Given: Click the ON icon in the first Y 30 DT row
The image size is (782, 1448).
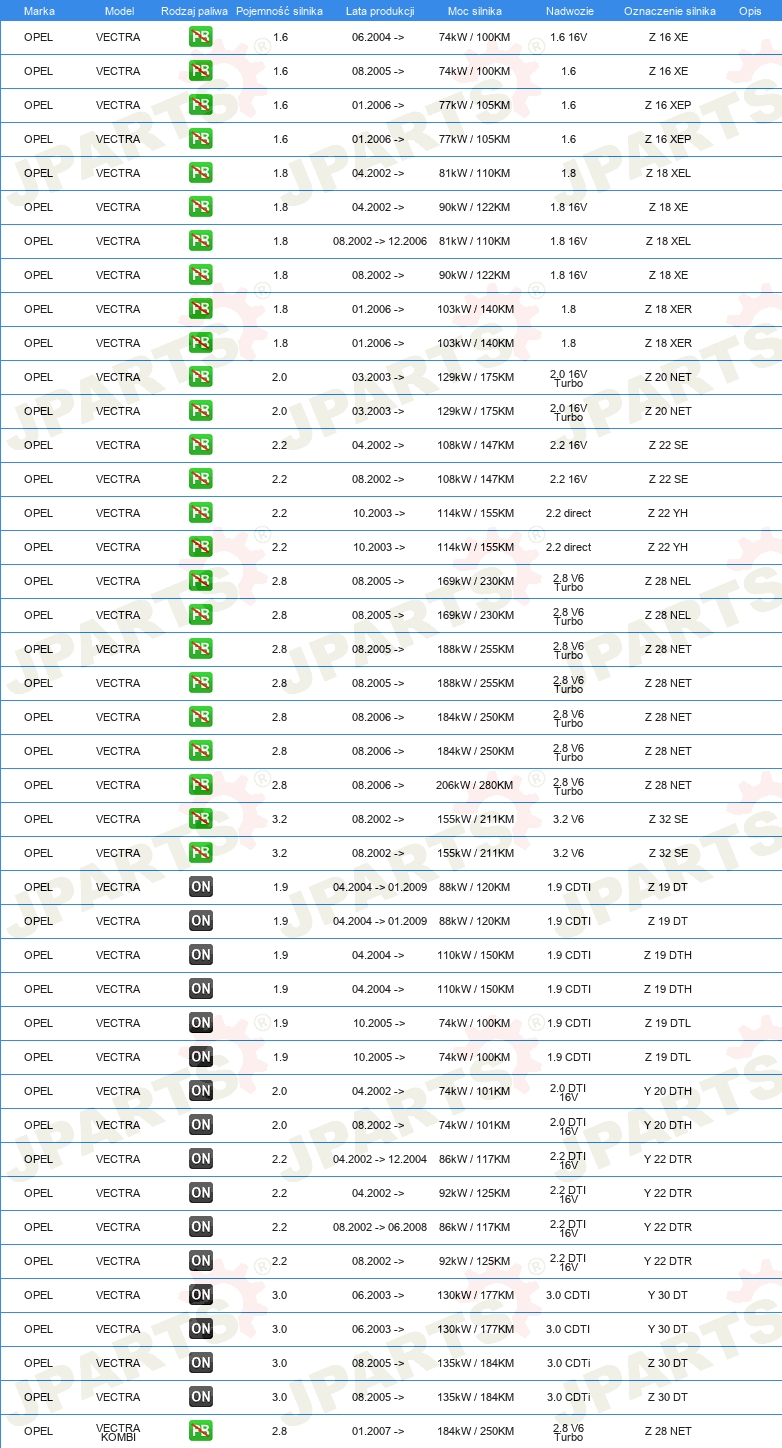Looking at the screenshot, I should [x=201, y=1295].
